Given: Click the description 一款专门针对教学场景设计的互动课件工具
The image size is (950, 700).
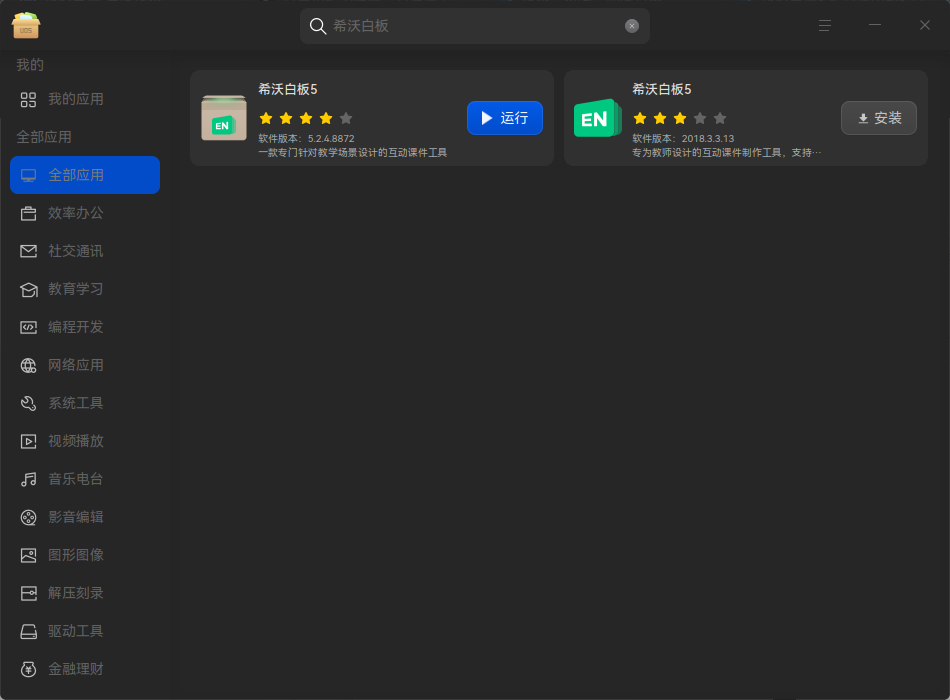Looking at the screenshot, I should click(x=353, y=153).
